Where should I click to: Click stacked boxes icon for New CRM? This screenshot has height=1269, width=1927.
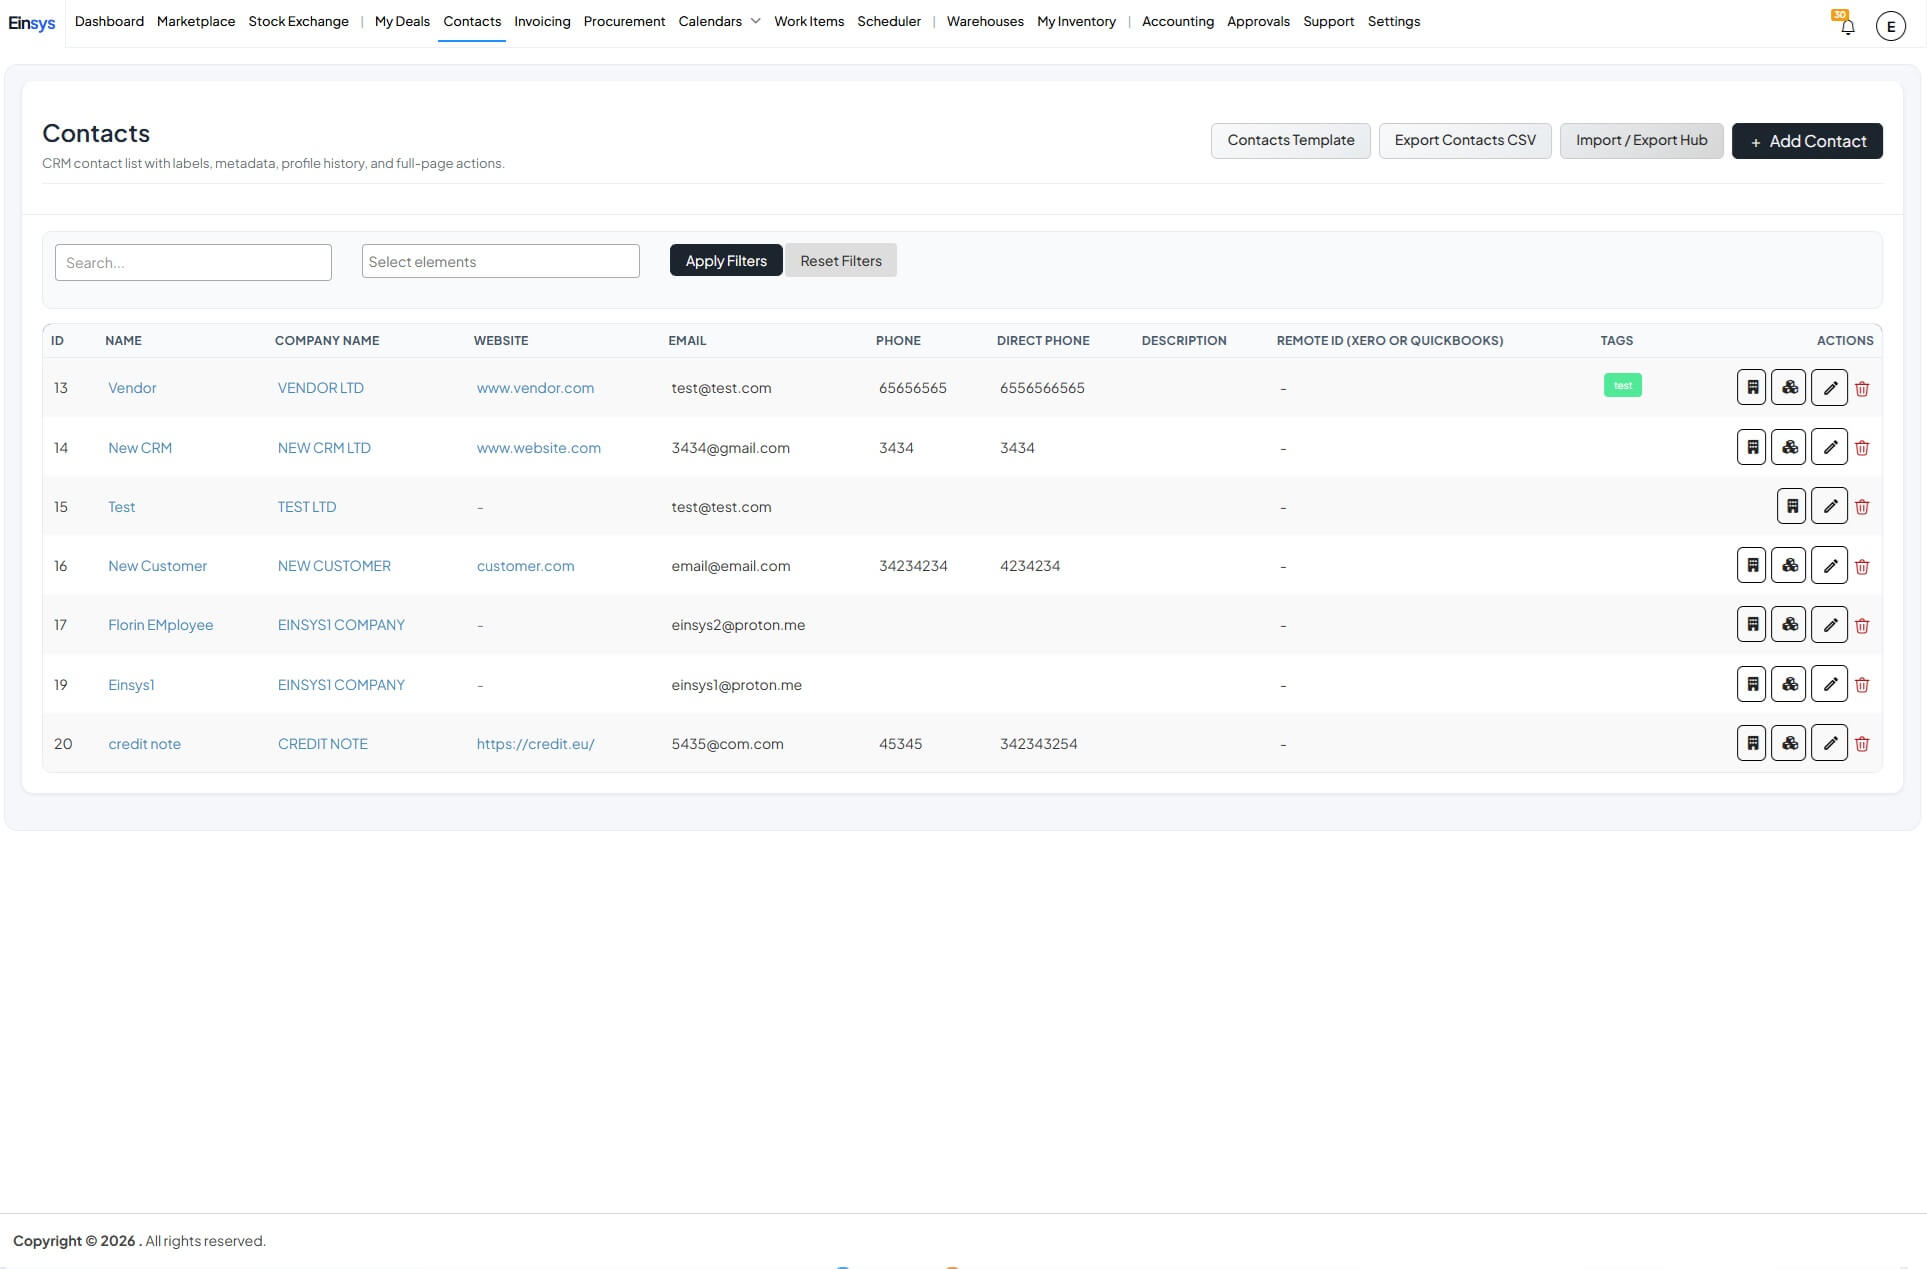tap(1789, 448)
